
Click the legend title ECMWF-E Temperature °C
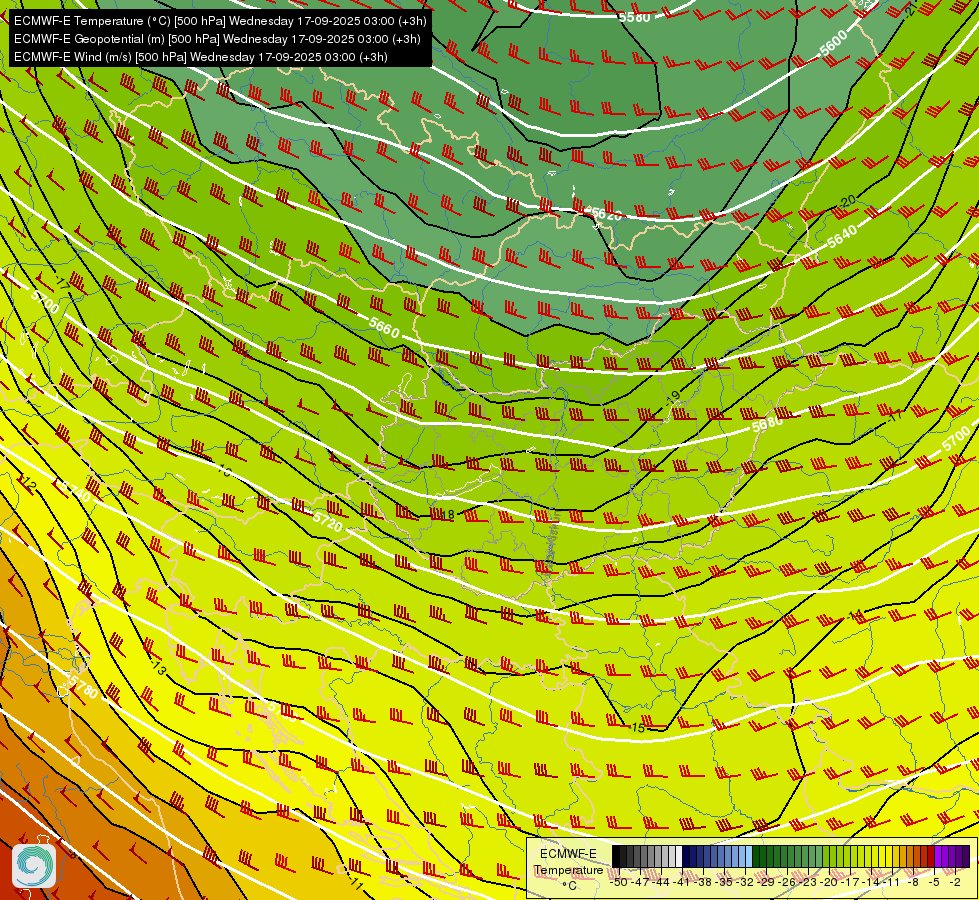click(568, 869)
